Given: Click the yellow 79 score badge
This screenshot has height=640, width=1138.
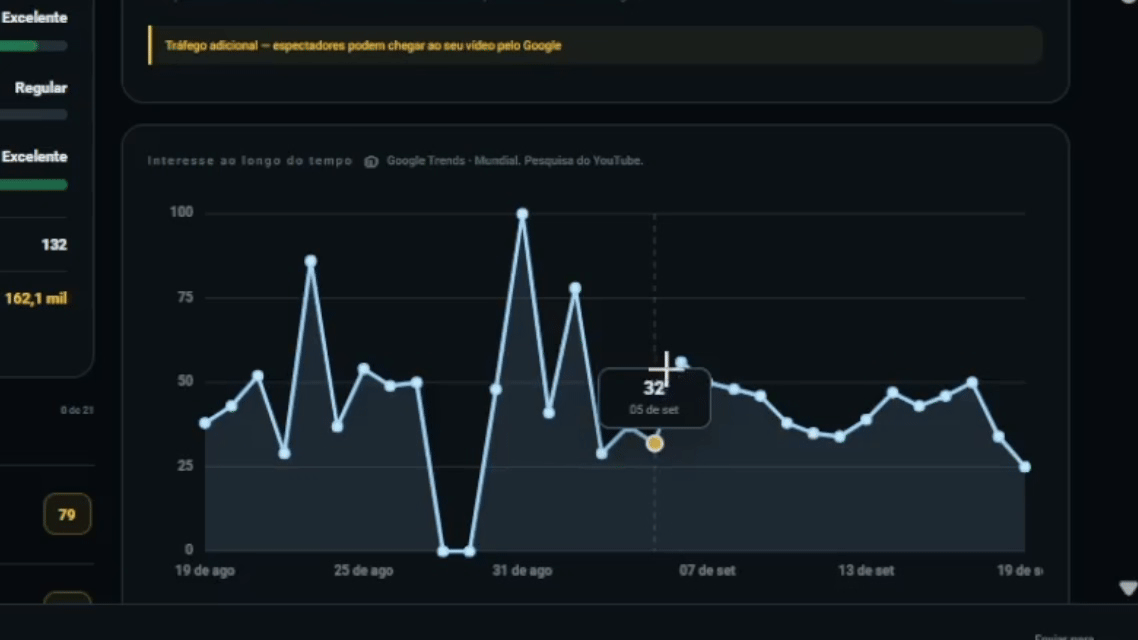Looking at the screenshot, I should (x=67, y=514).
